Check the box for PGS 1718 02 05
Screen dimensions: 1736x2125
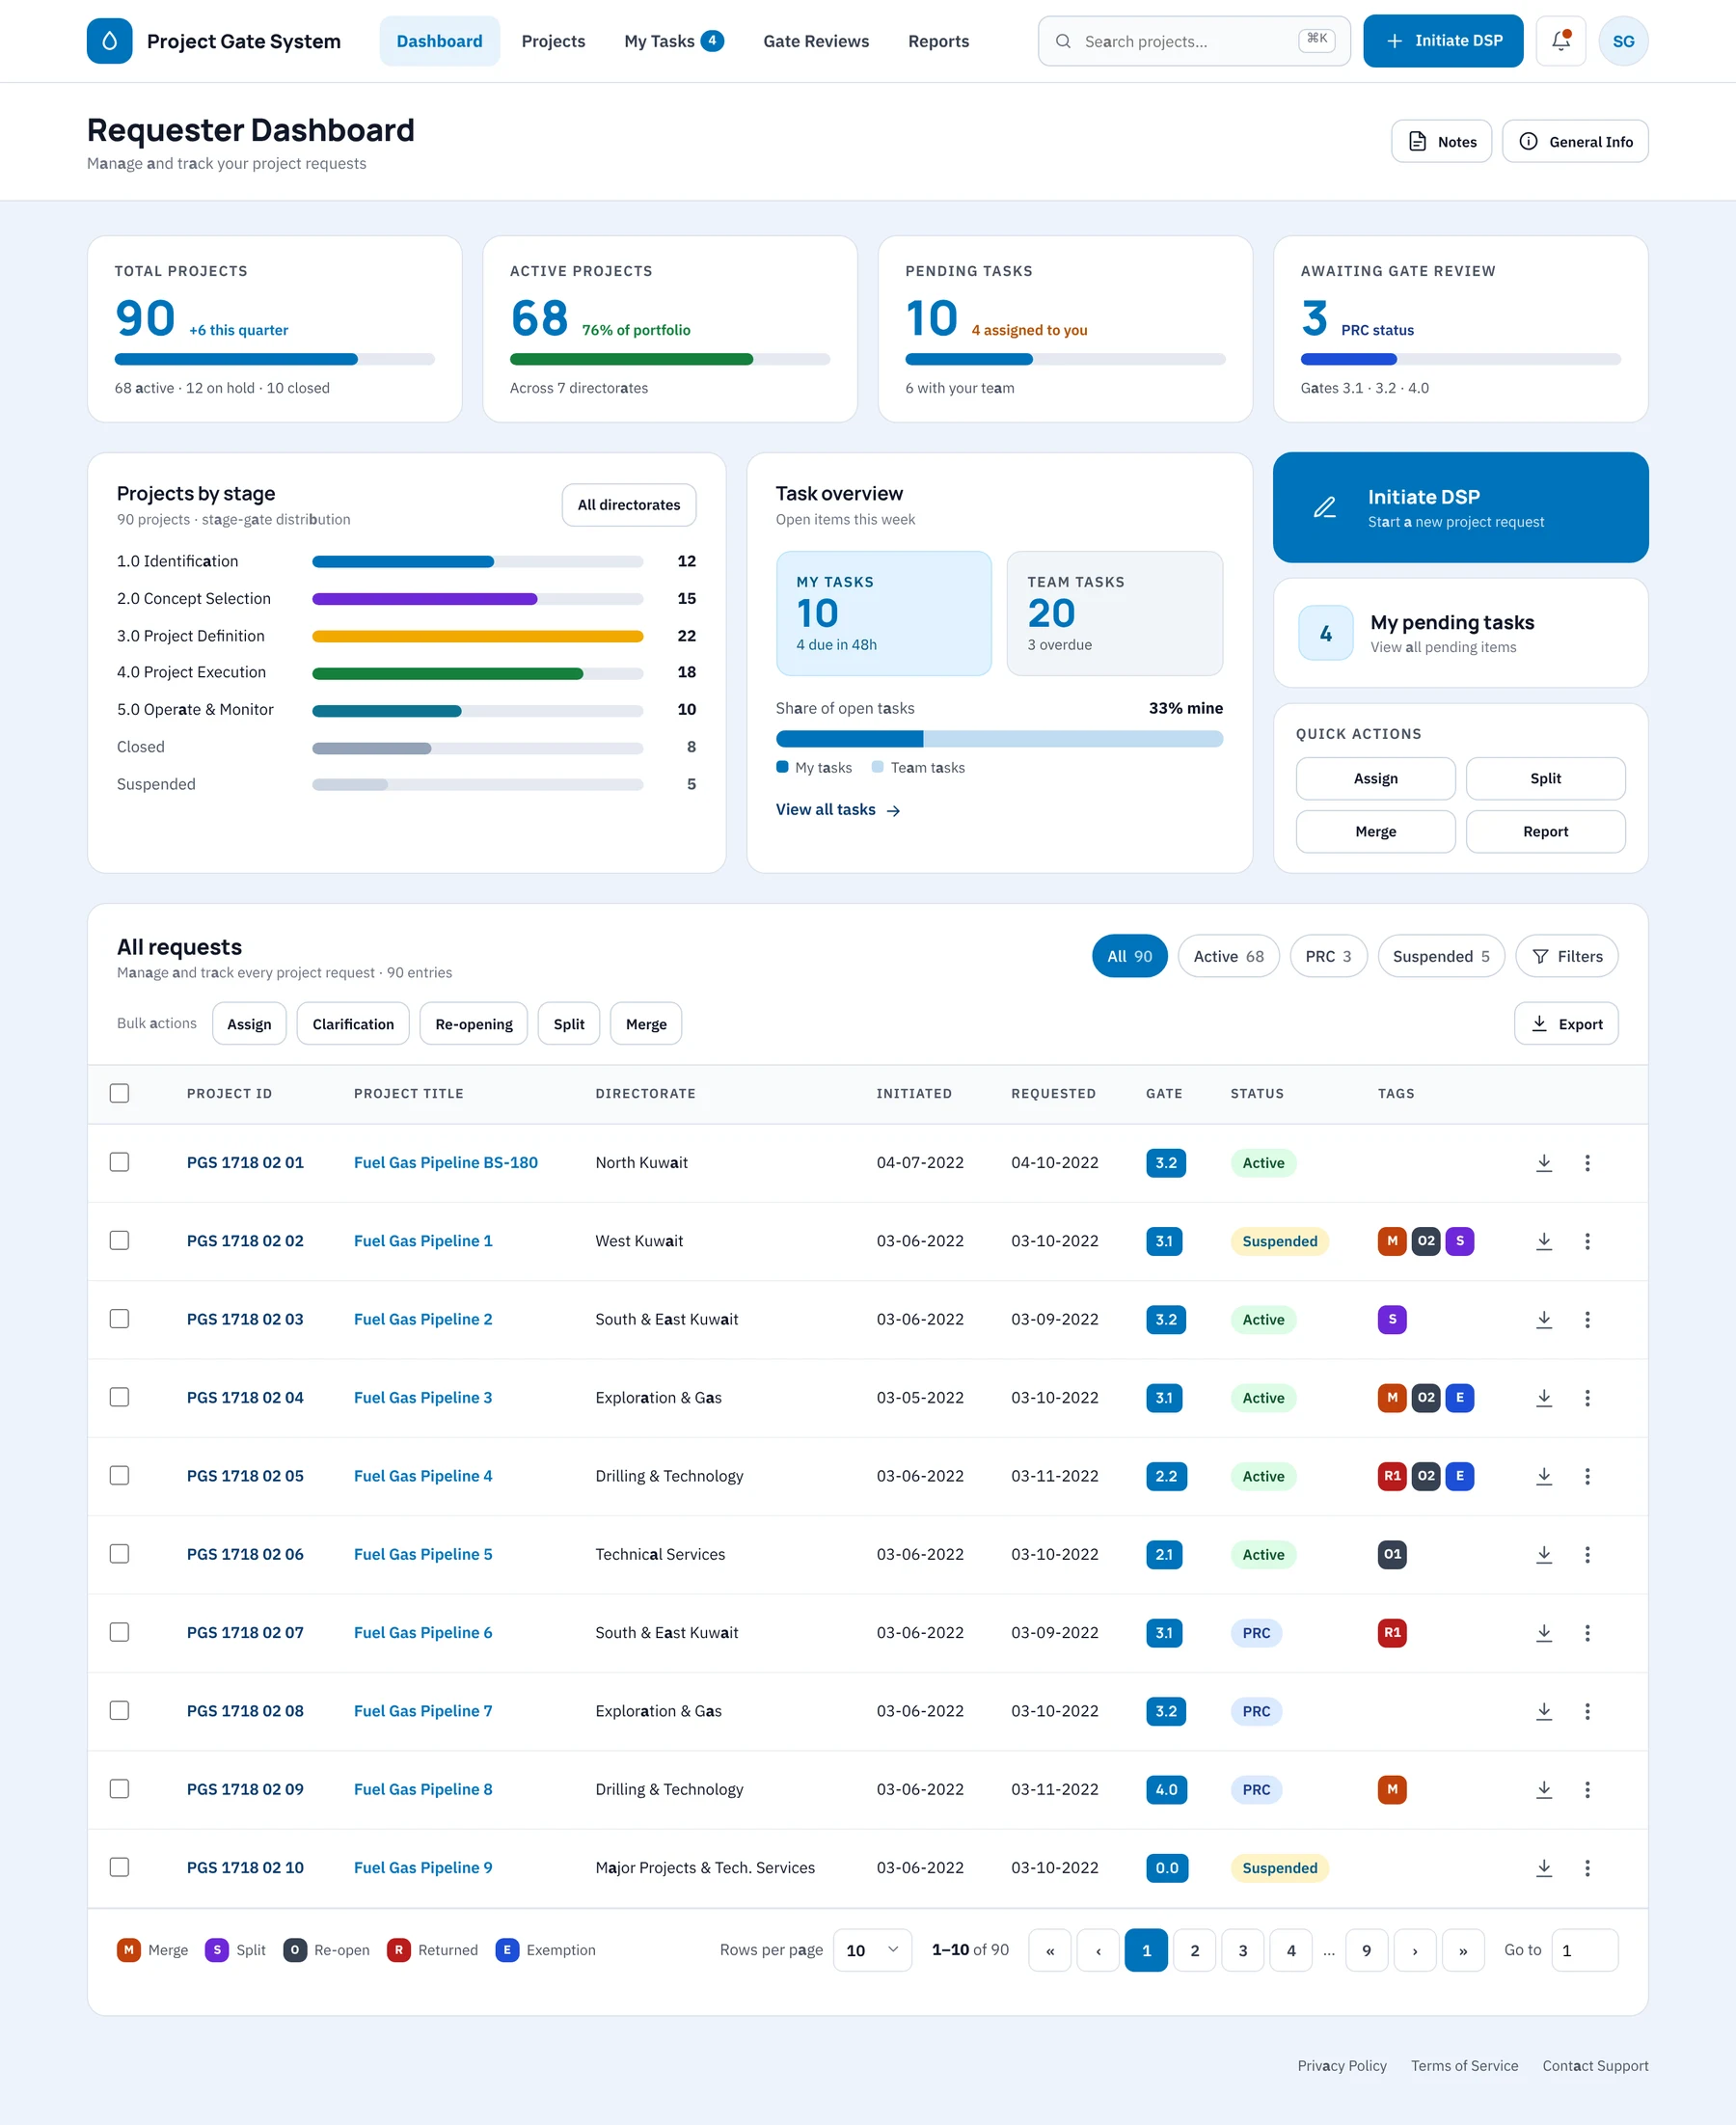pos(119,1475)
